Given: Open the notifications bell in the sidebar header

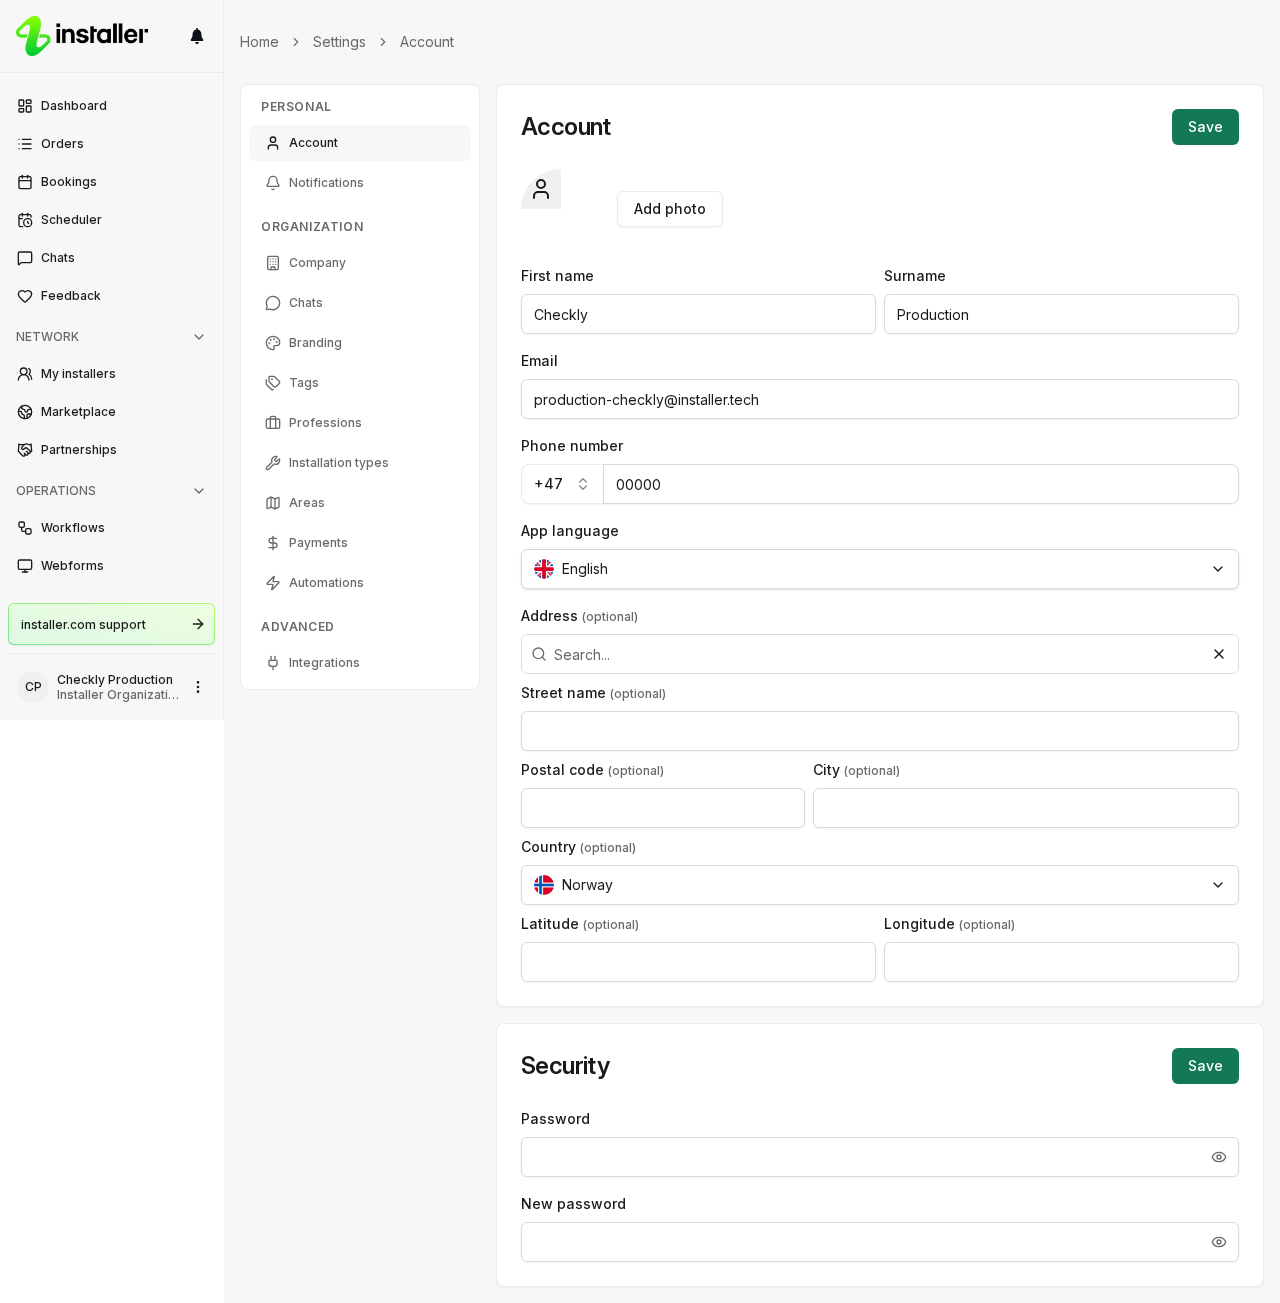Looking at the screenshot, I should click(x=197, y=36).
